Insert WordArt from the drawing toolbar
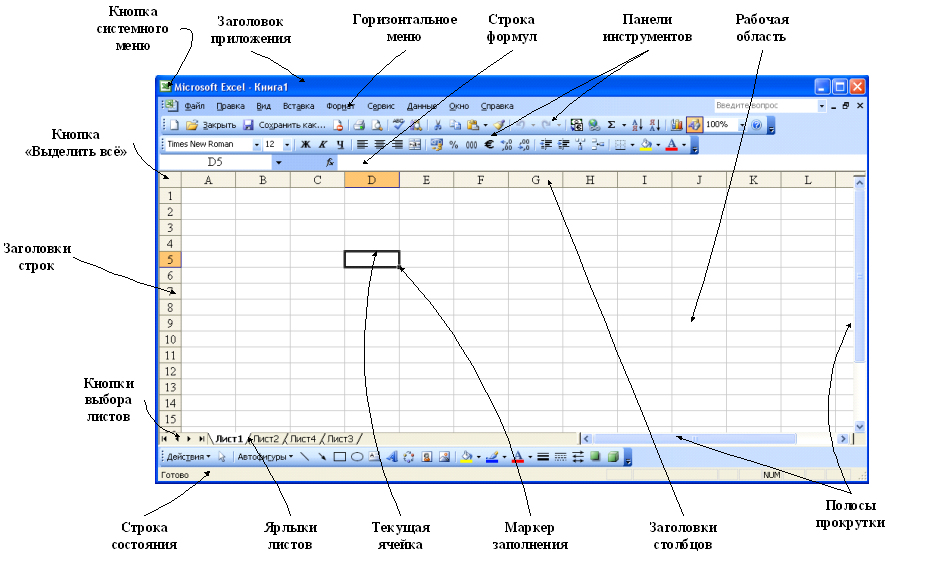 (x=392, y=457)
